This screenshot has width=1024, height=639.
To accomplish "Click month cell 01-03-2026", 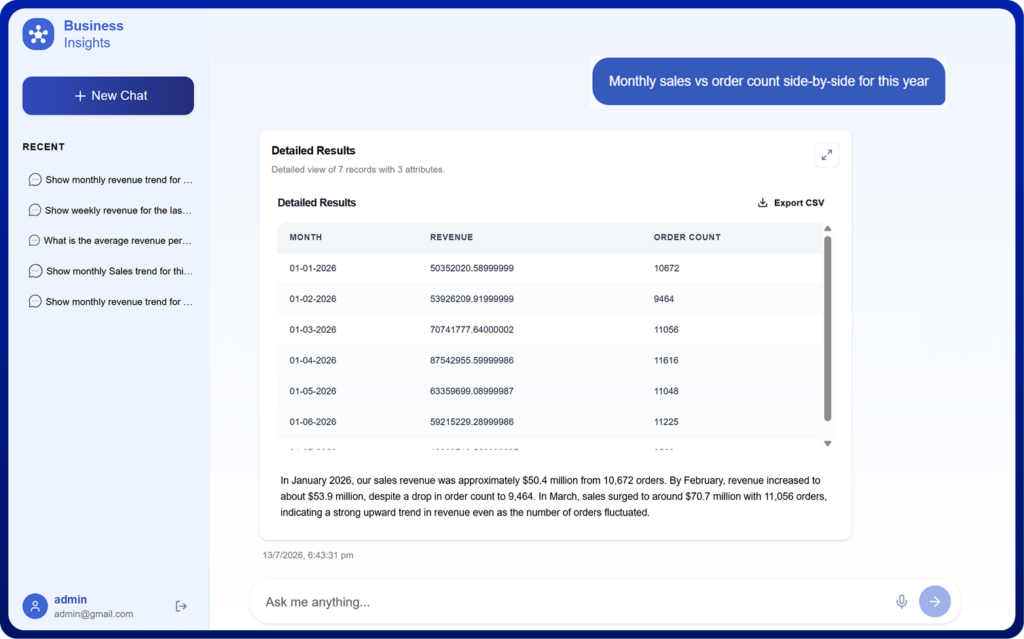I will [x=313, y=329].
